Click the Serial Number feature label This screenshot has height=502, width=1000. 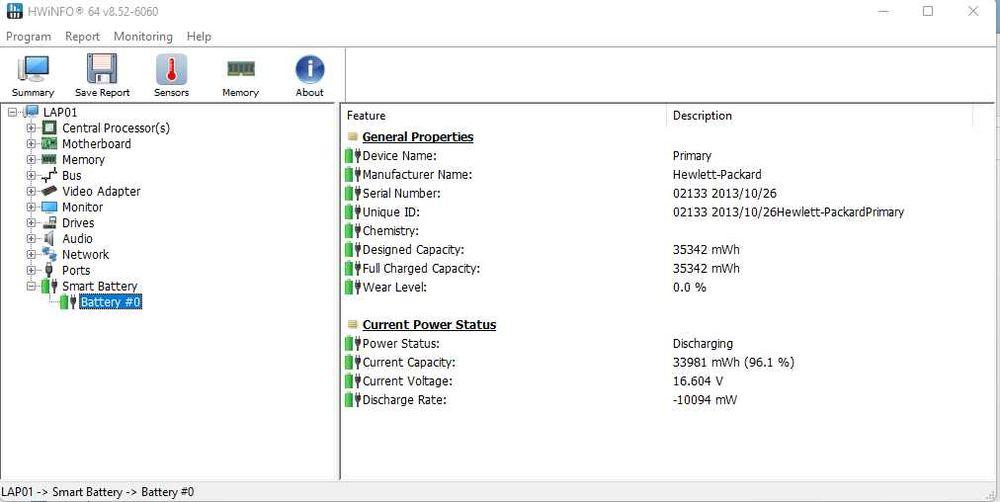(402, 193)
